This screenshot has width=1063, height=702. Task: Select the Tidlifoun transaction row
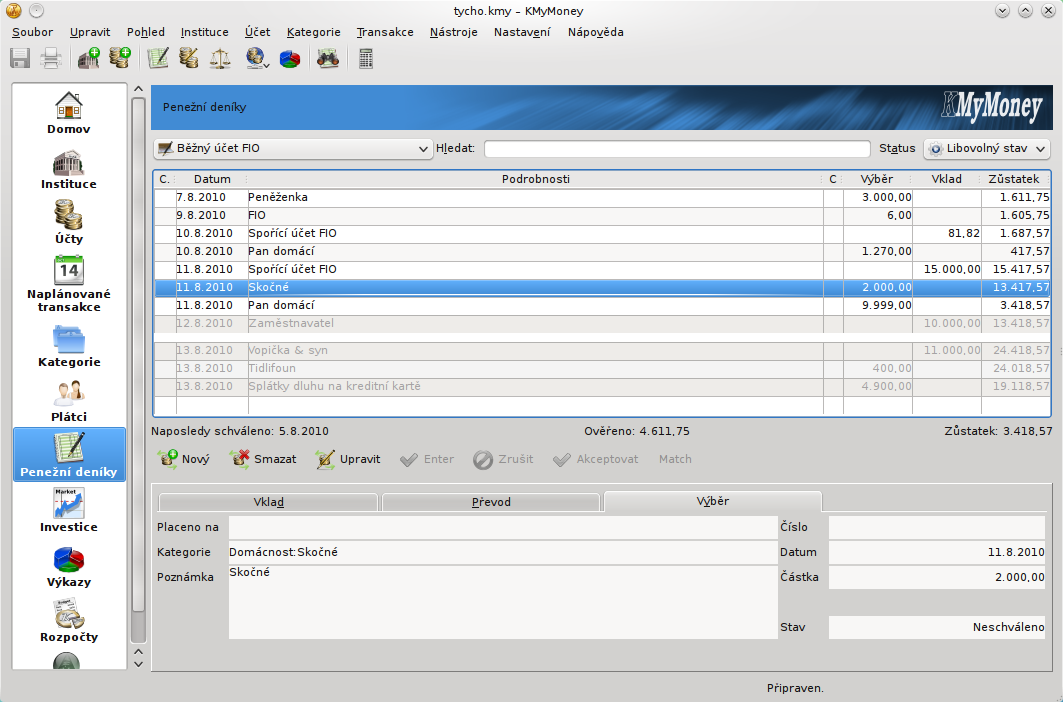click(x=602, y=368)
